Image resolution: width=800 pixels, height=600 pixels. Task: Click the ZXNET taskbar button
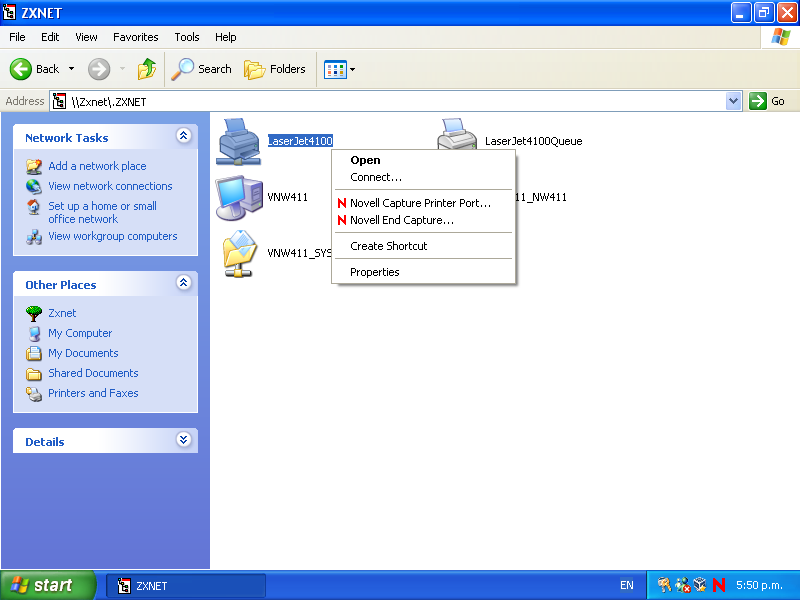tap(186, 586)
